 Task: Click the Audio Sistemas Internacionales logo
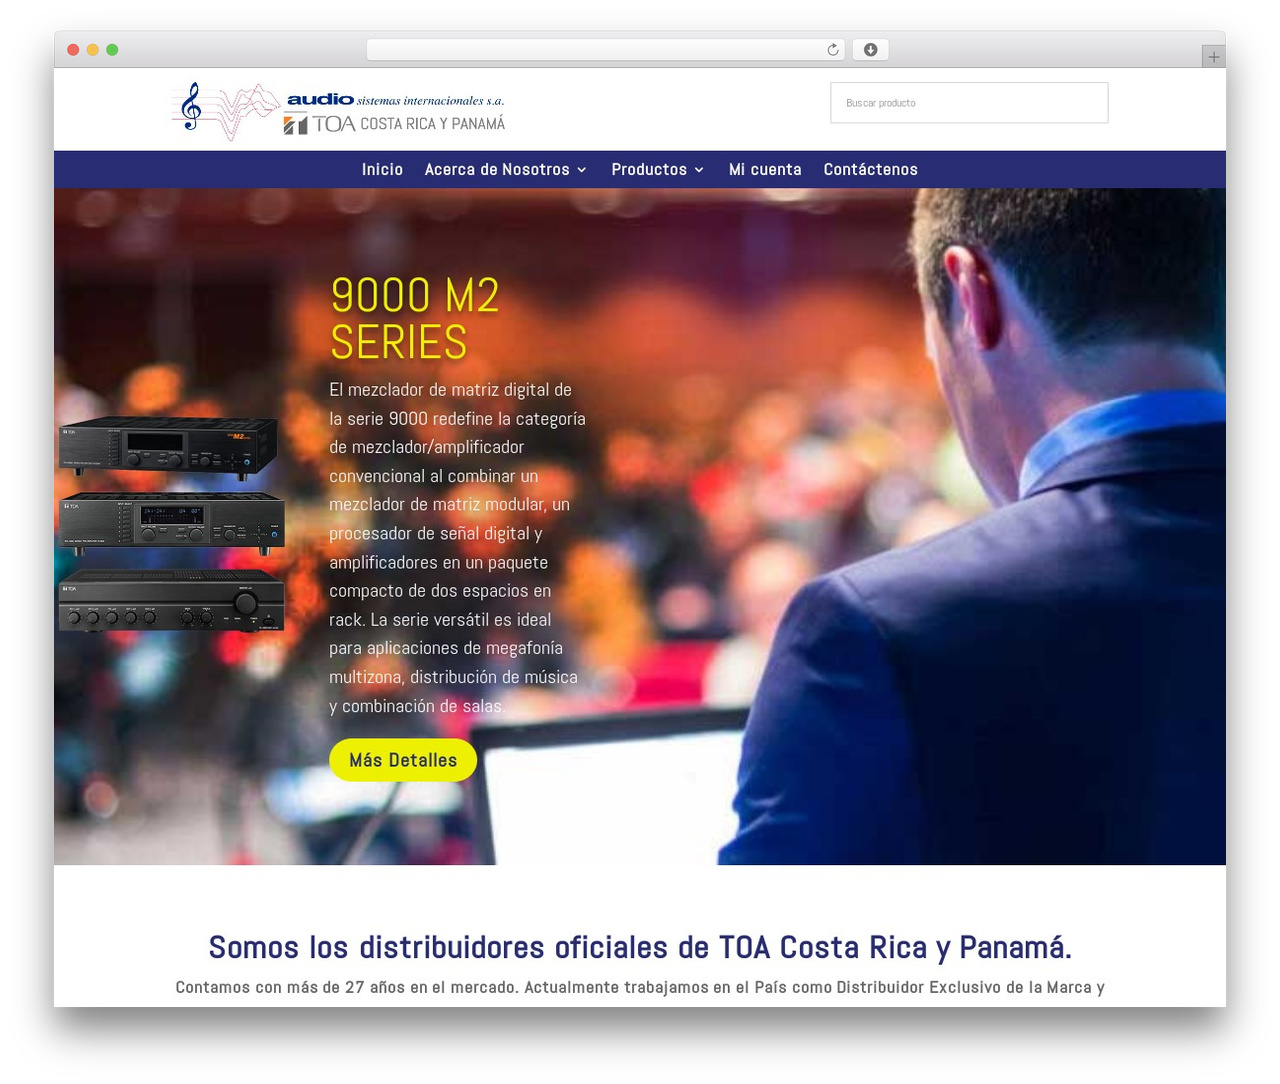(x=339, y=111)
